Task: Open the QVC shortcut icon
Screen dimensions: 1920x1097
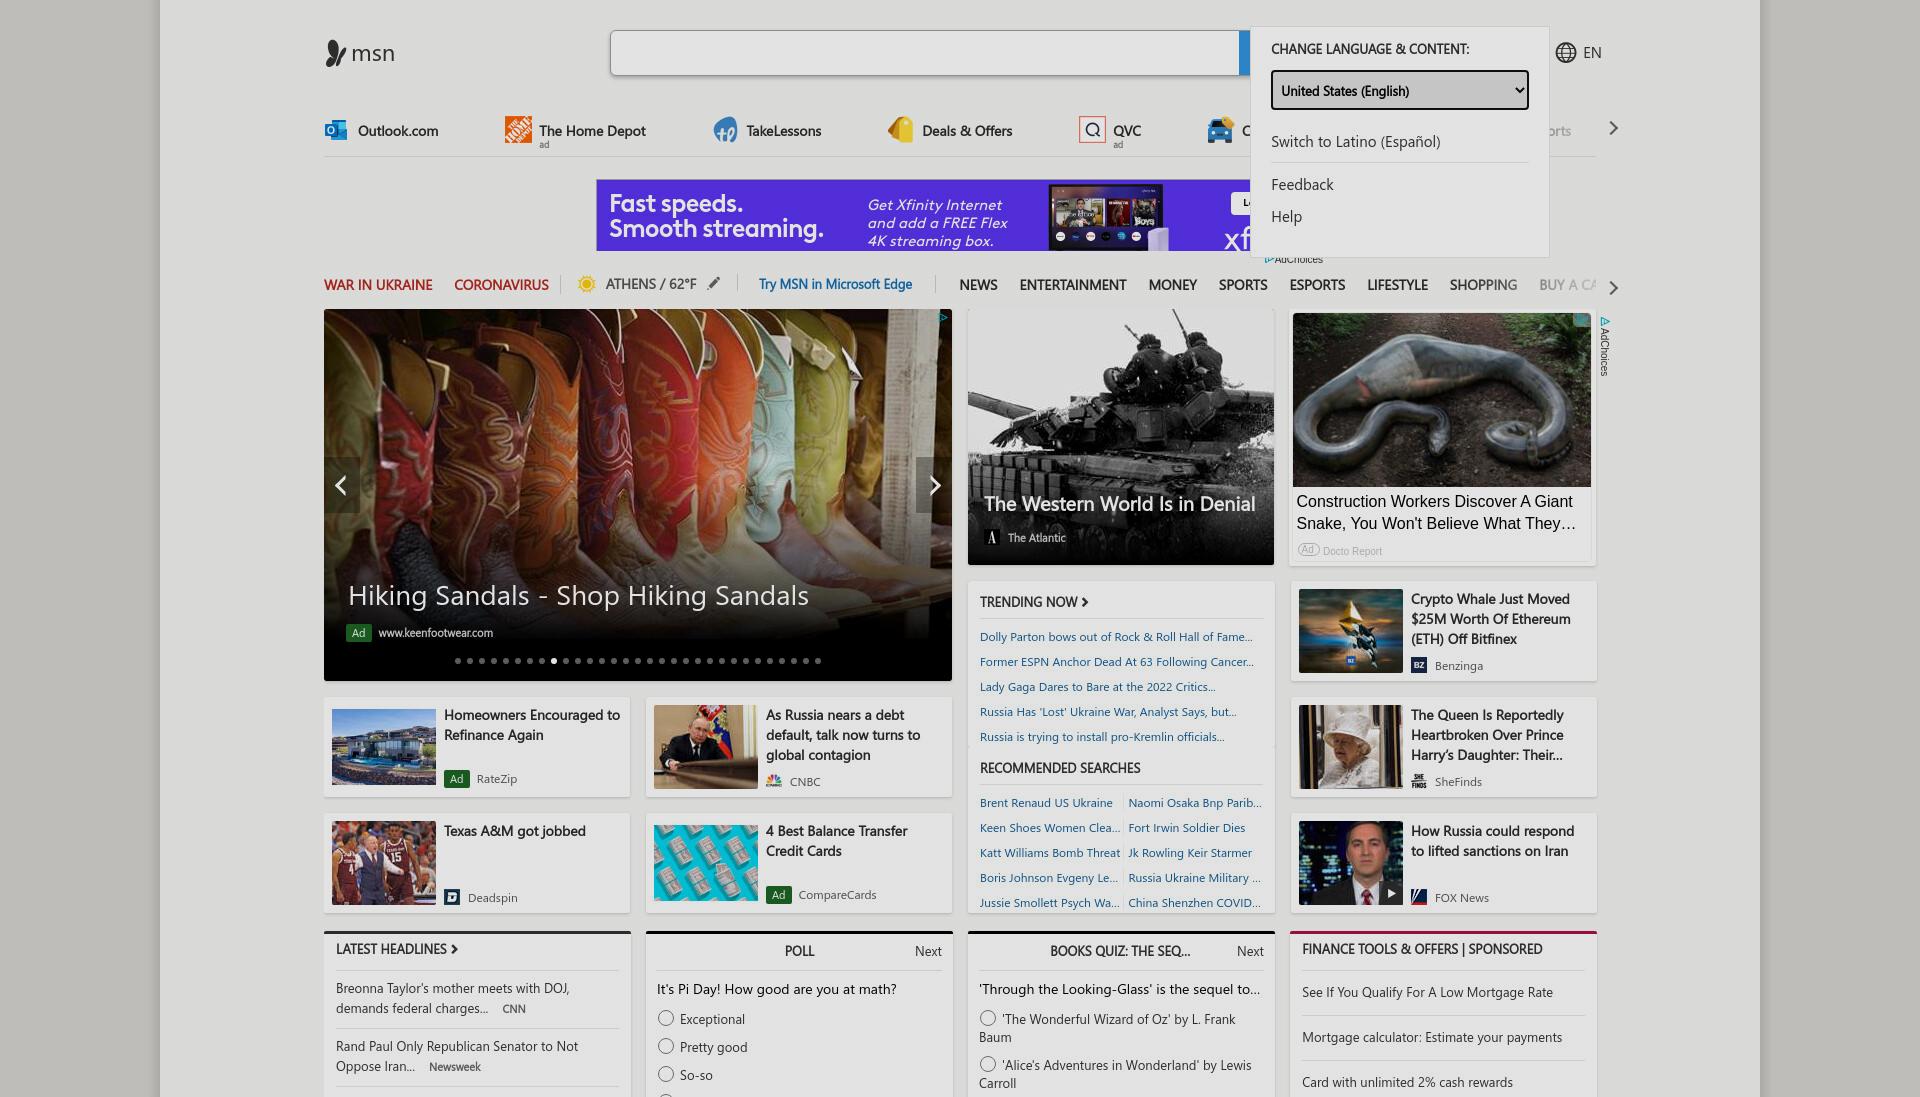Action: 1092,130
